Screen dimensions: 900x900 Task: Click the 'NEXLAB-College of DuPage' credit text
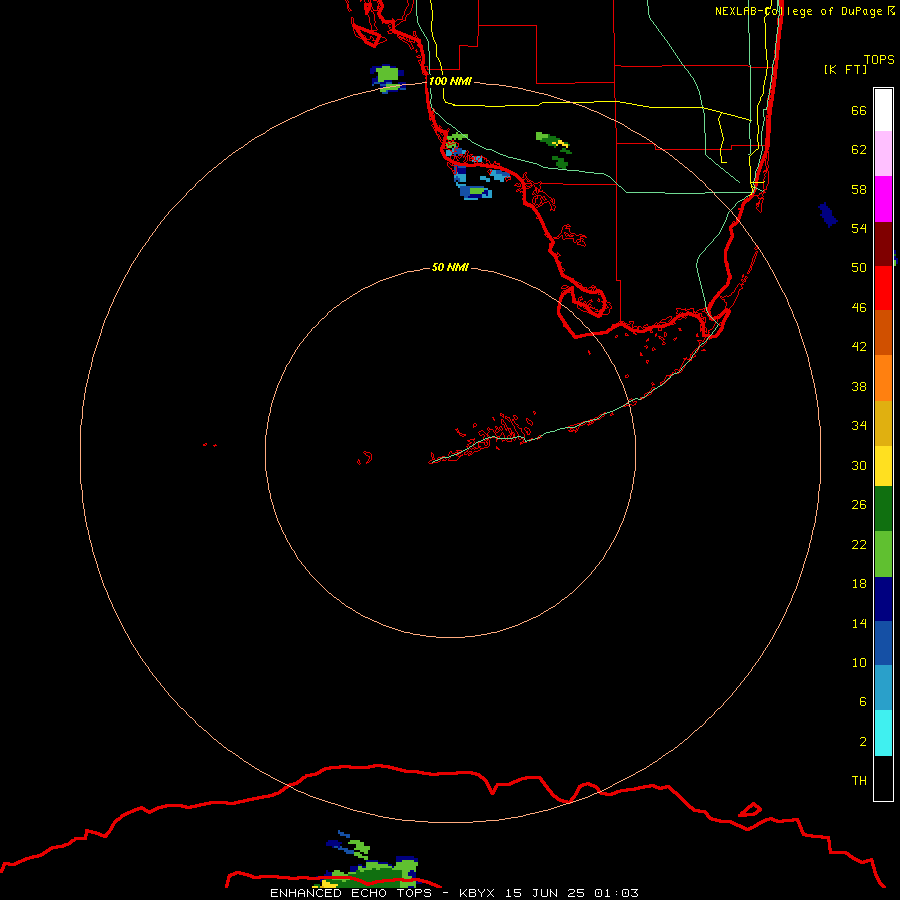pos(798,11)
